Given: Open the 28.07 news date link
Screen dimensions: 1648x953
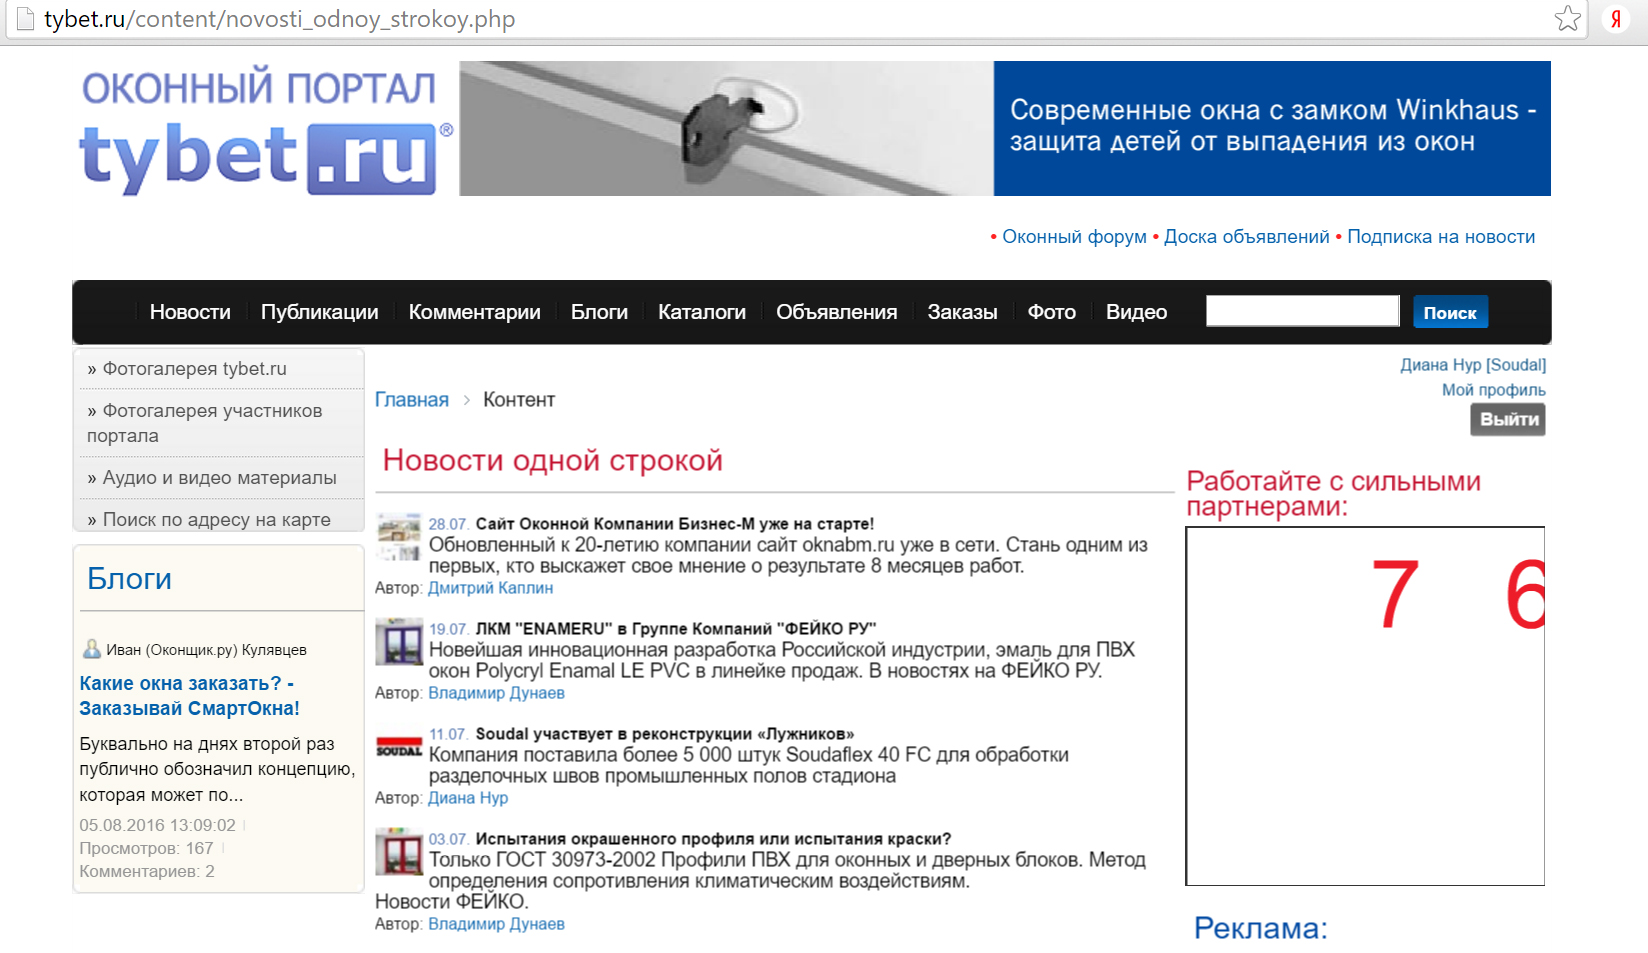Looking at the screenshot, I should (448, 524).
